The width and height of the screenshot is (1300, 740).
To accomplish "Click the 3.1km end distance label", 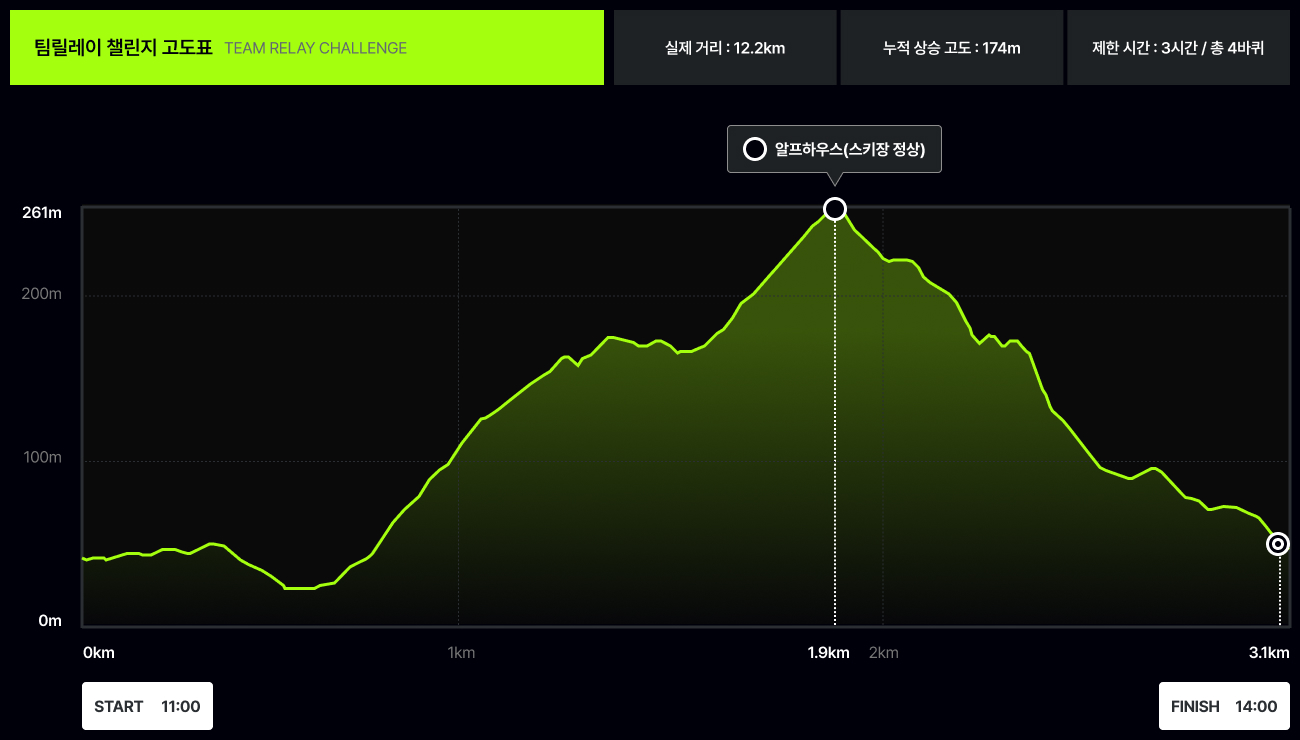I will coord(1269,653).
